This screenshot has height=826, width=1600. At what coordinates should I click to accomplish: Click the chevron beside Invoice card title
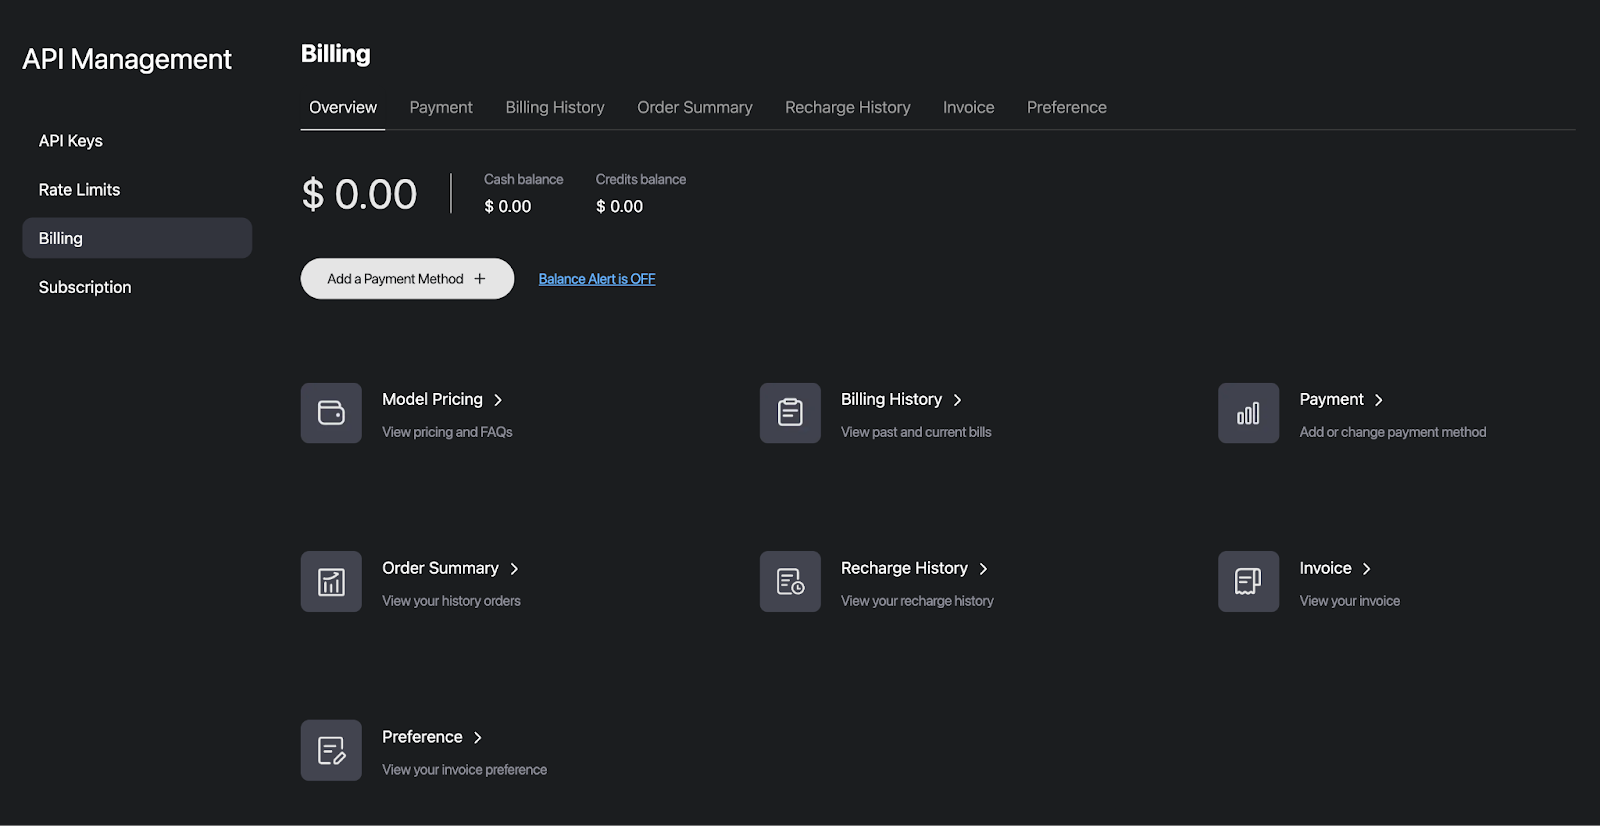coord(1367,569)
